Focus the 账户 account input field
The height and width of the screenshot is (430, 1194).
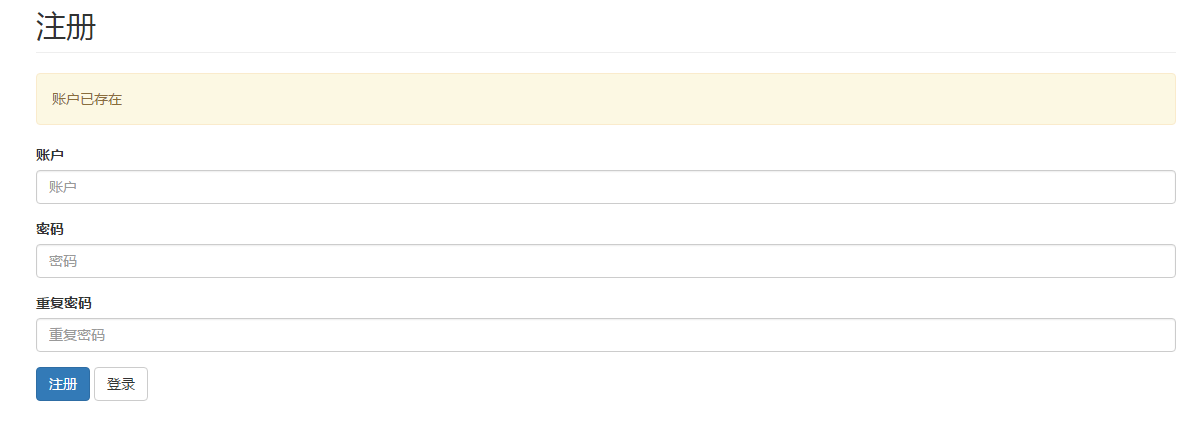(x=605, y=186)
